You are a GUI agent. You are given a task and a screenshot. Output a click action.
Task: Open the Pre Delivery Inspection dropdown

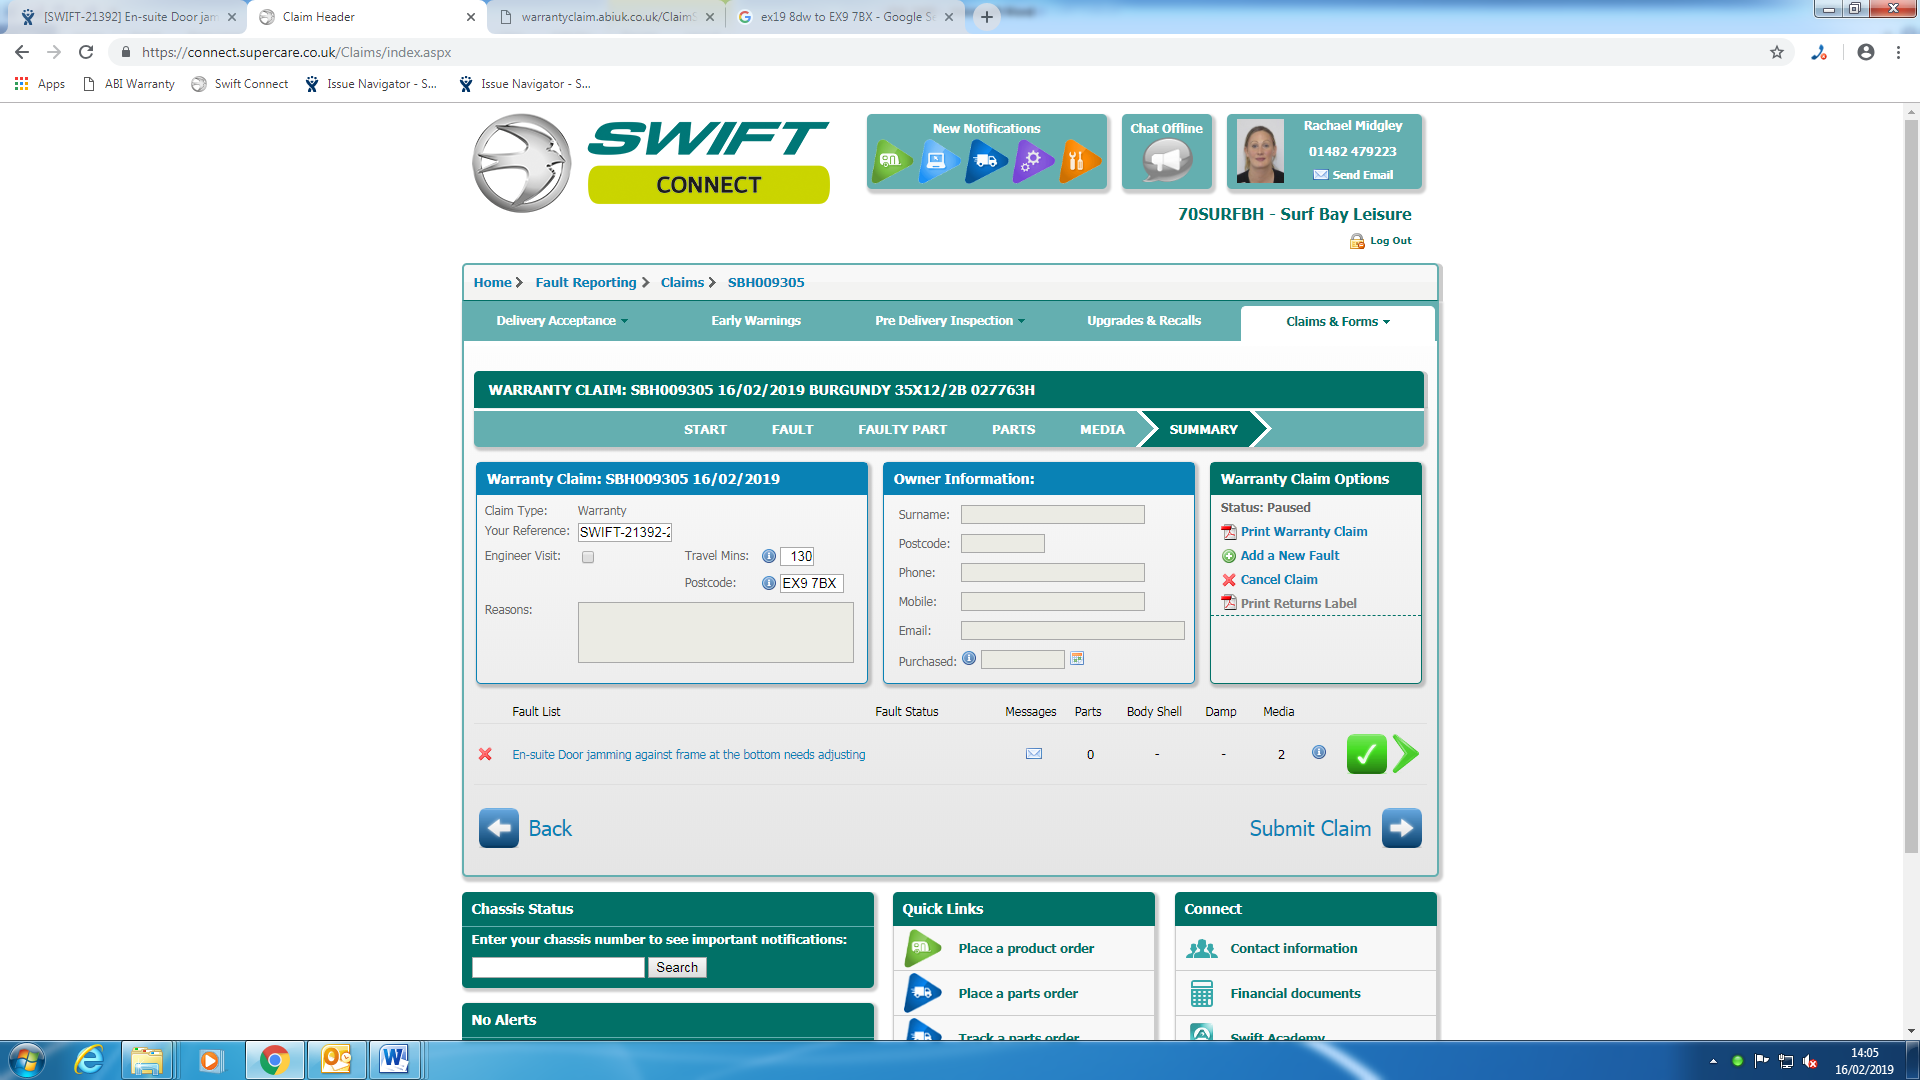(949, 321)
